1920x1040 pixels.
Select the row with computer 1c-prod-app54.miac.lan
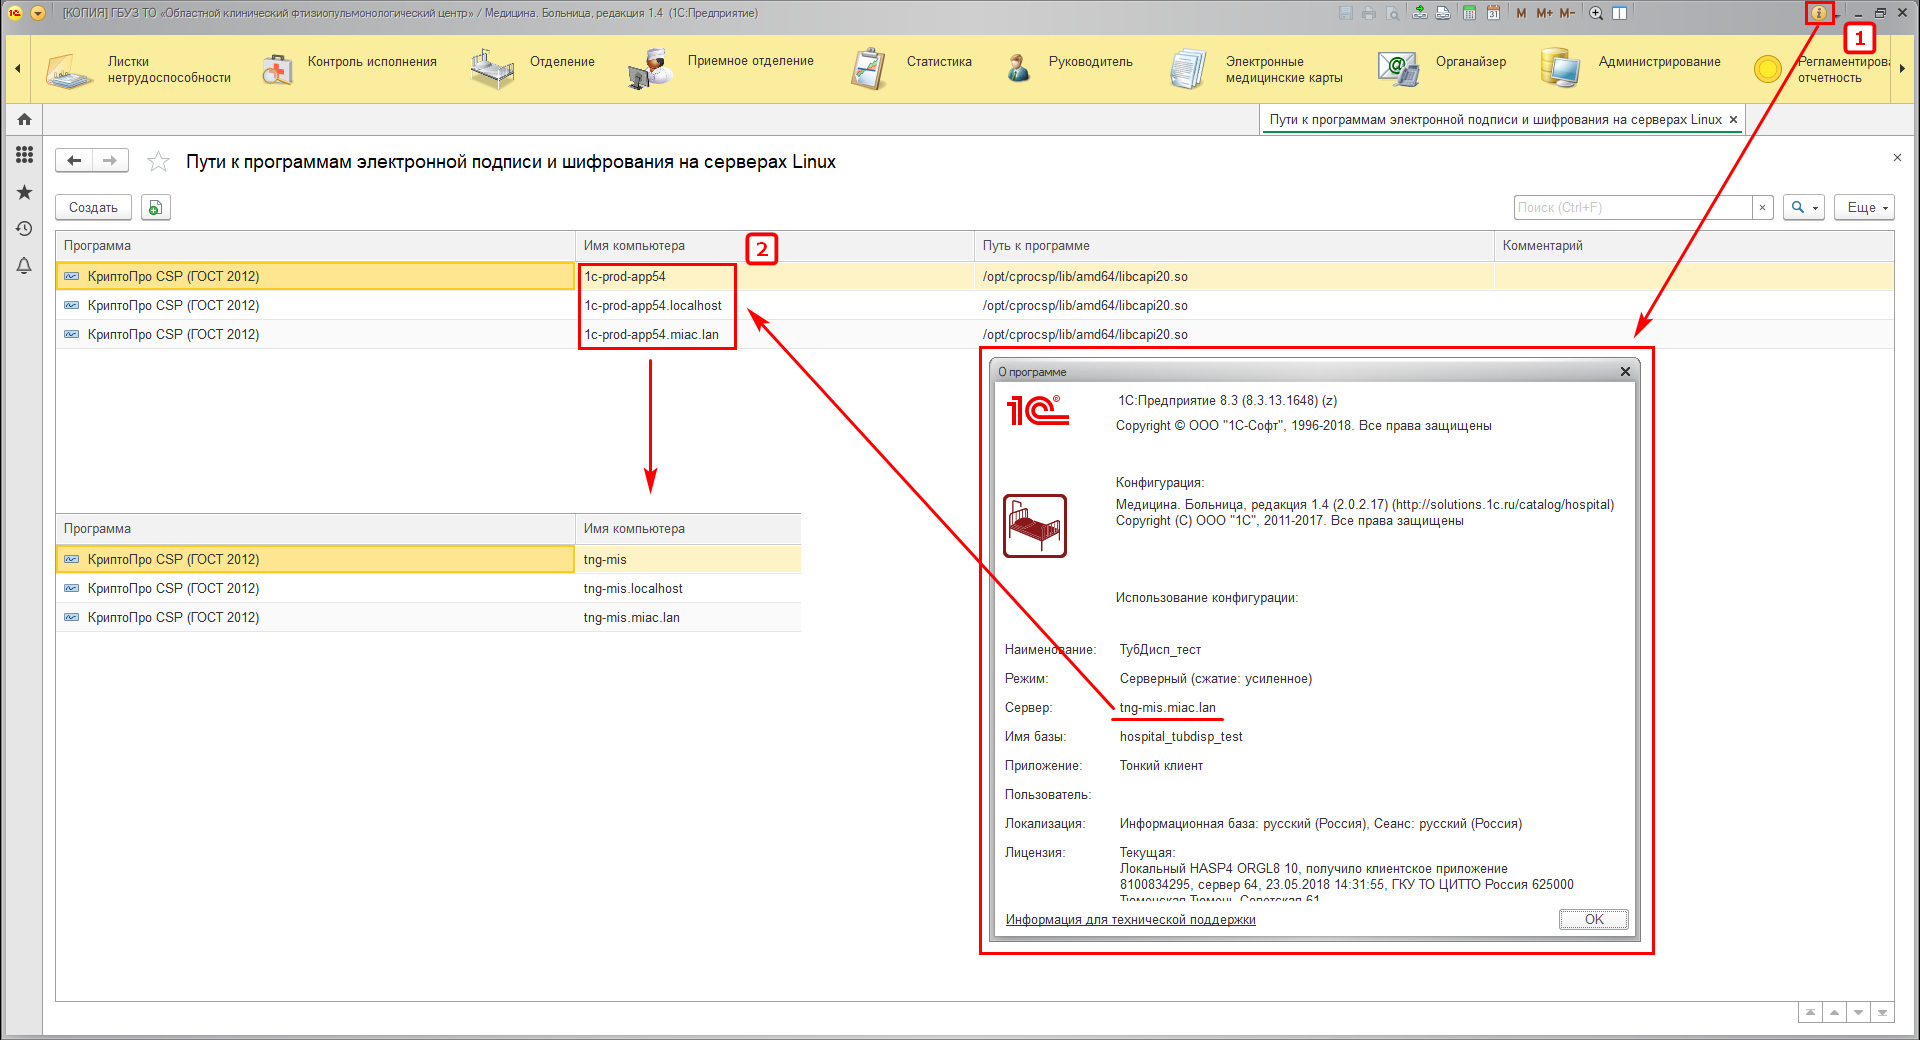pyautogui.click(x=975, y=334)
